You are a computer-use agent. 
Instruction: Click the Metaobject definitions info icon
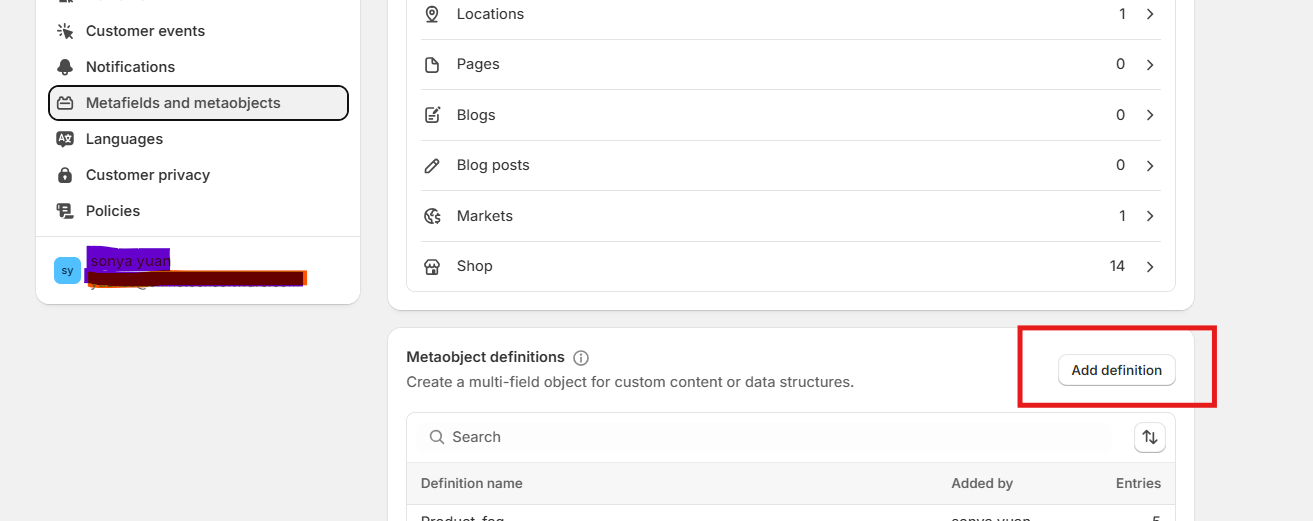581,358
